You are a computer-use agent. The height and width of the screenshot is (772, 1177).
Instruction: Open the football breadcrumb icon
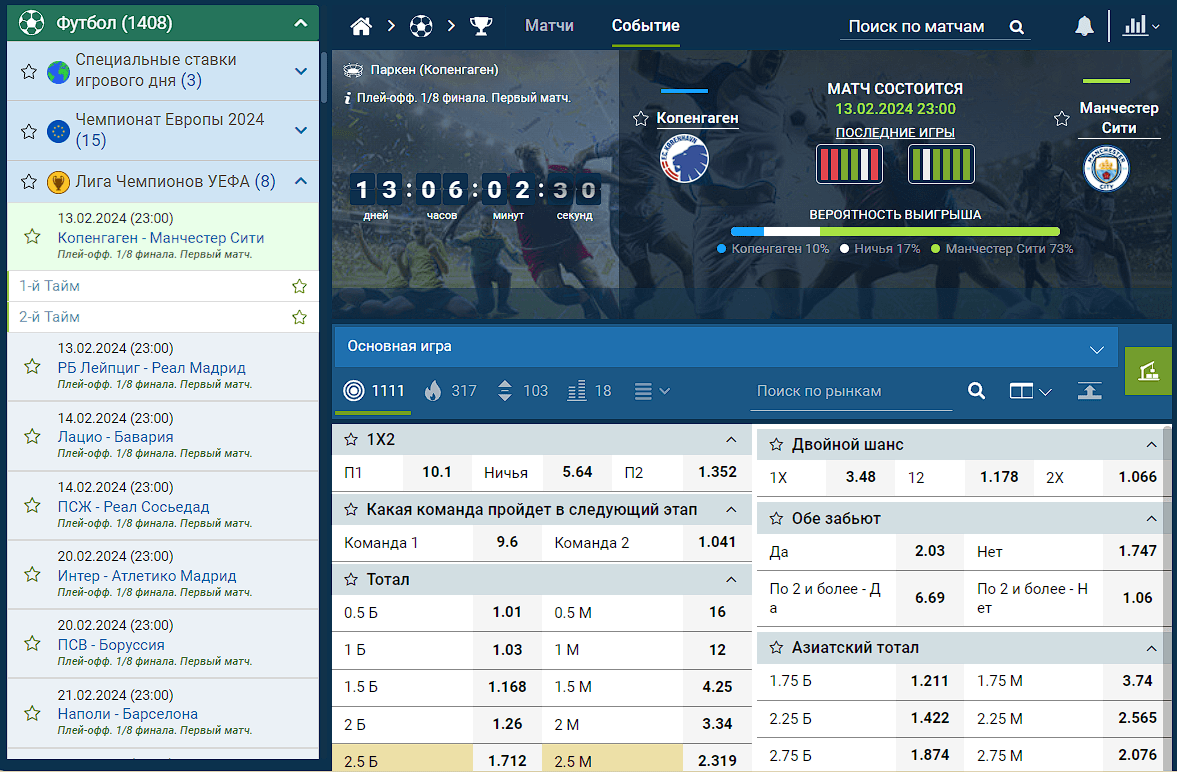coord(421,26)
